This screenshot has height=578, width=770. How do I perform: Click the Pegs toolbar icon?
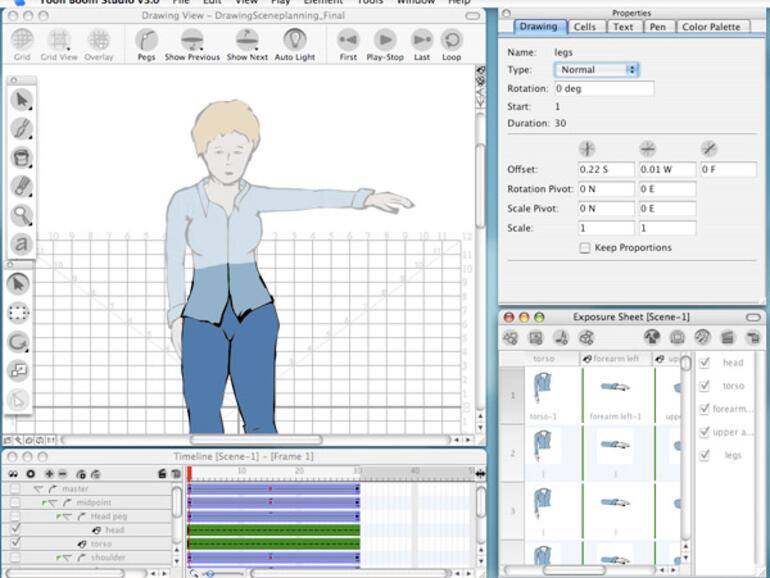[x=147, y=41]
